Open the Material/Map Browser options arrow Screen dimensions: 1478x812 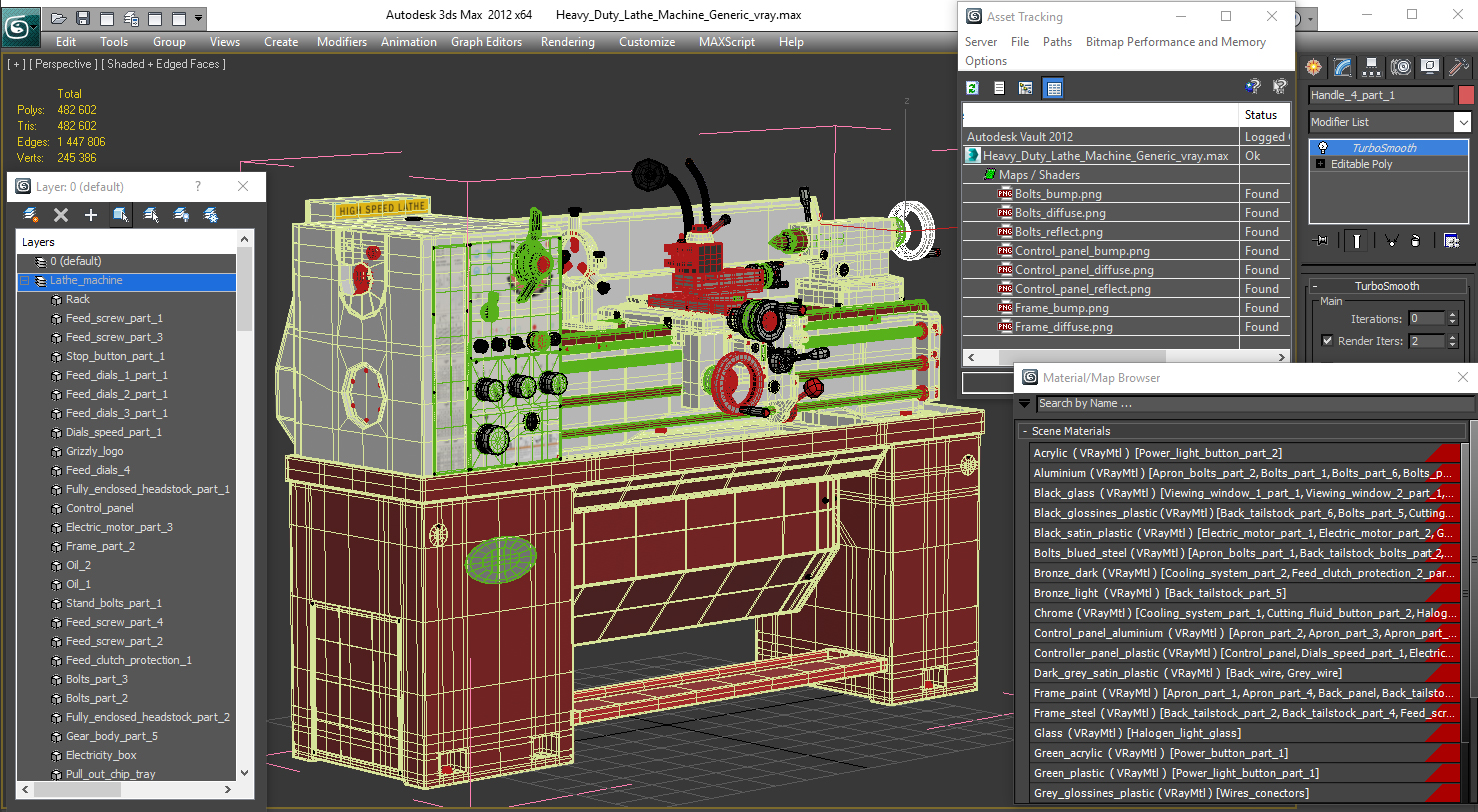coord(1024,404)
